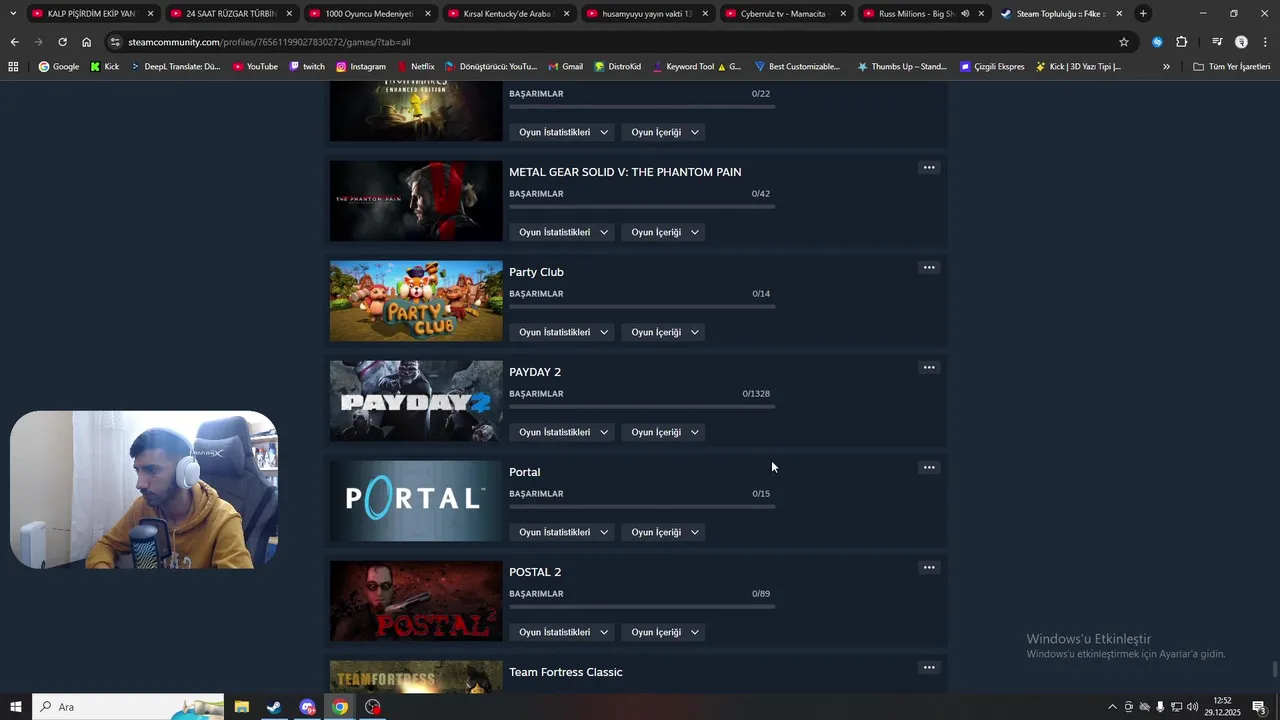This screenshot has width=1280, height=720.
Task: Go to the browser home page
Action: 86,42
